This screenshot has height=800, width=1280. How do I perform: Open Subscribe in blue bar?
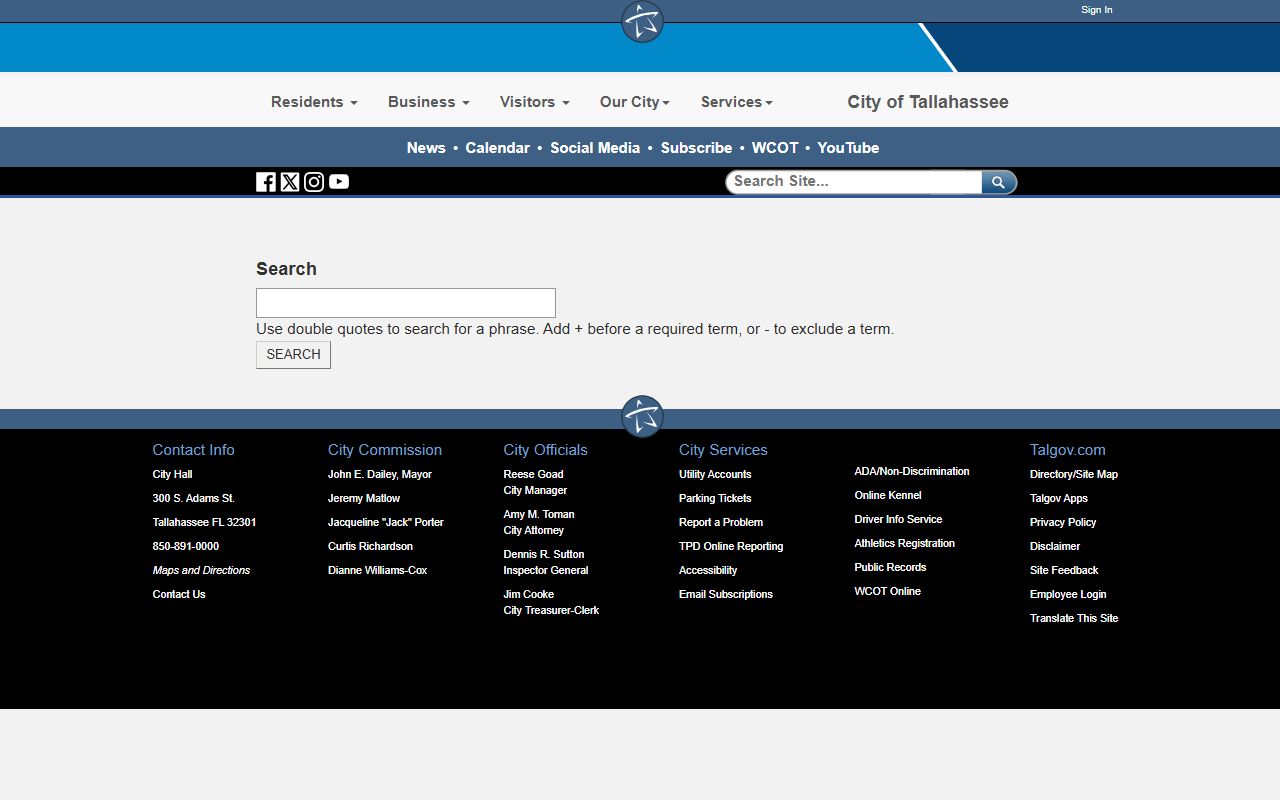click(696, 148)
